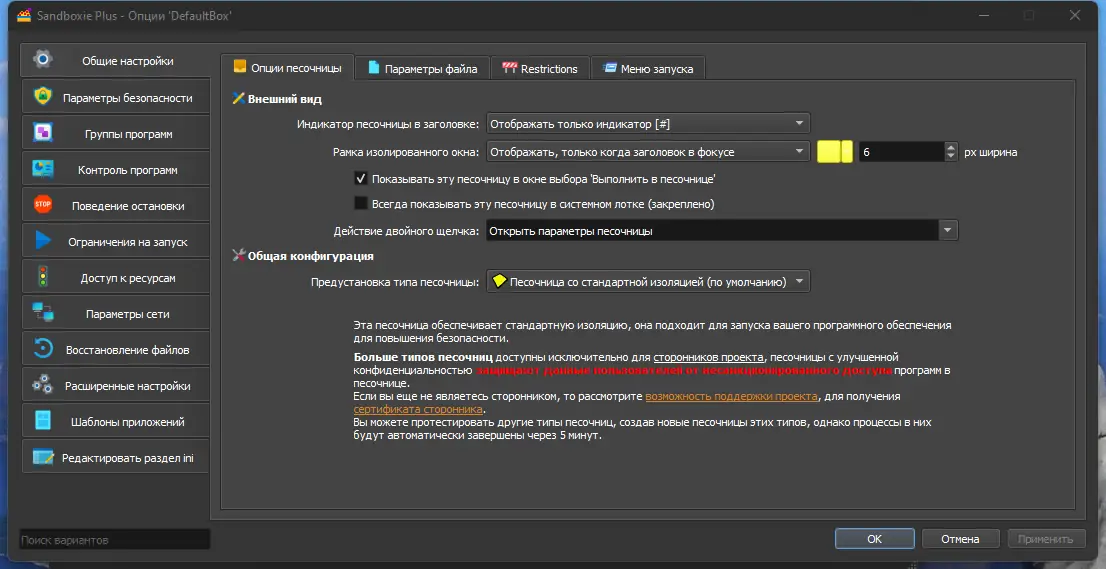This screenshot has height=569, width=1106.
Task: Open the Доступ к ресурсам section
Action: pos(116,277)
